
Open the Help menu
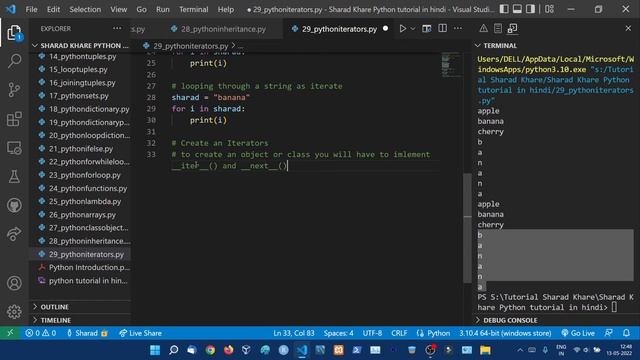tap(225, 9)
